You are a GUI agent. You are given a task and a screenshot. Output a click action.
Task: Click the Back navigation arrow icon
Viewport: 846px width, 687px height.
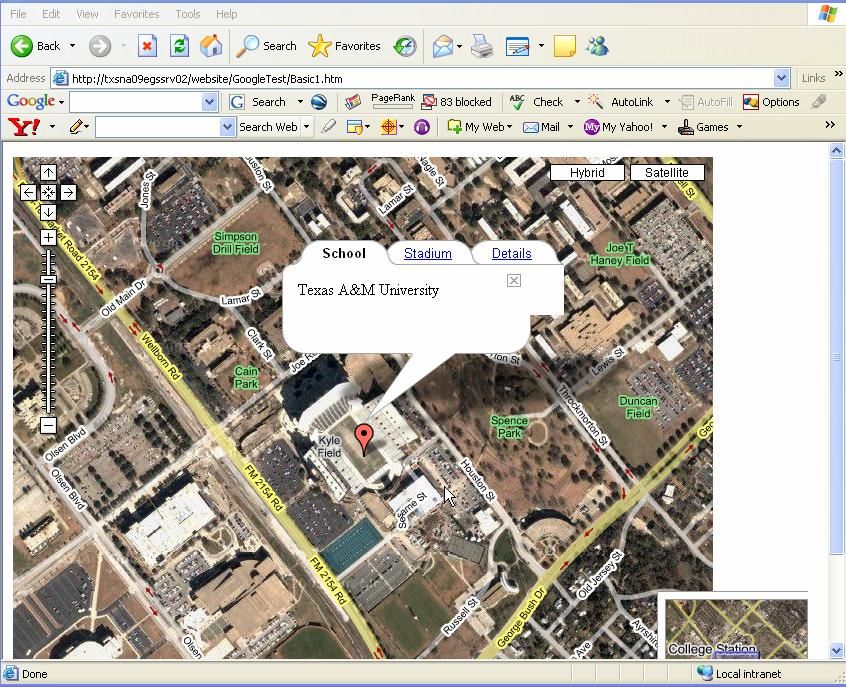click(x=22, y=46)
